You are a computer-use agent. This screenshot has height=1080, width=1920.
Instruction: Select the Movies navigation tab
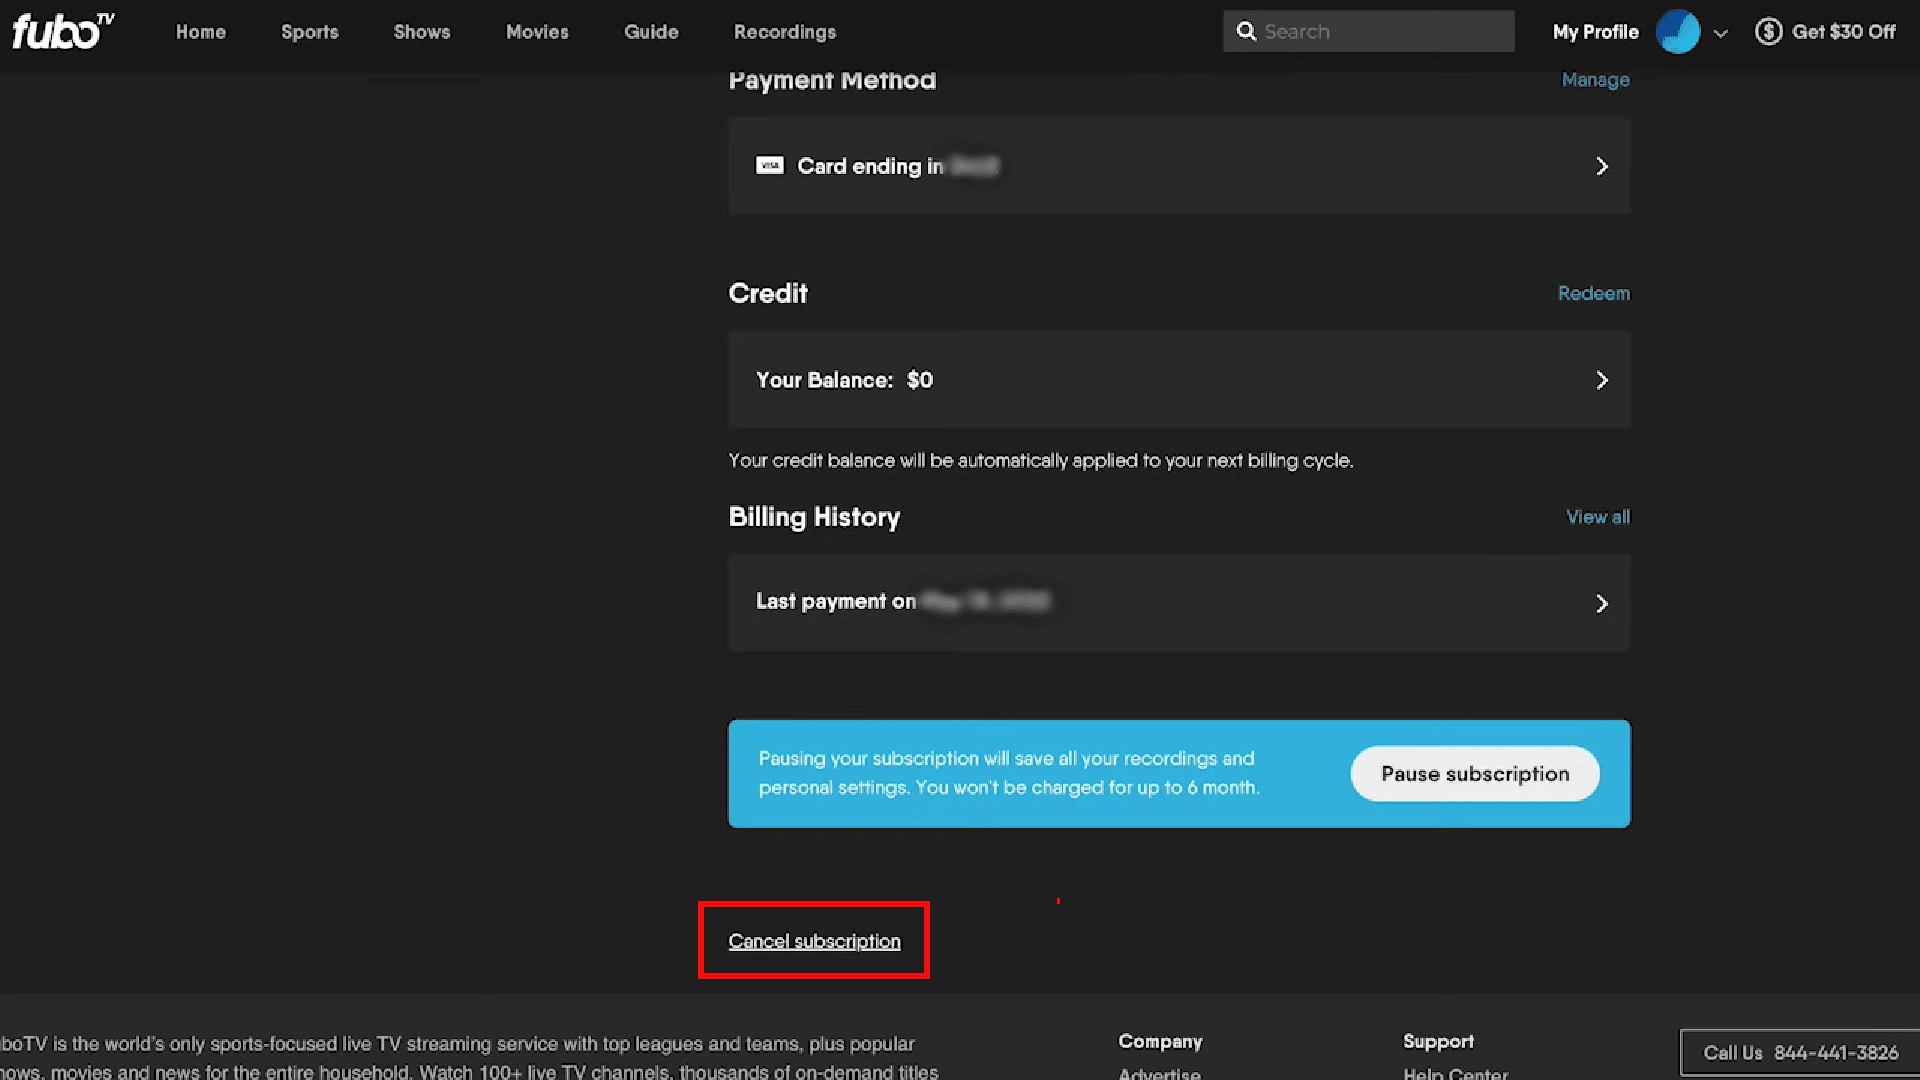pyautogui.click(x=537, y=32)
